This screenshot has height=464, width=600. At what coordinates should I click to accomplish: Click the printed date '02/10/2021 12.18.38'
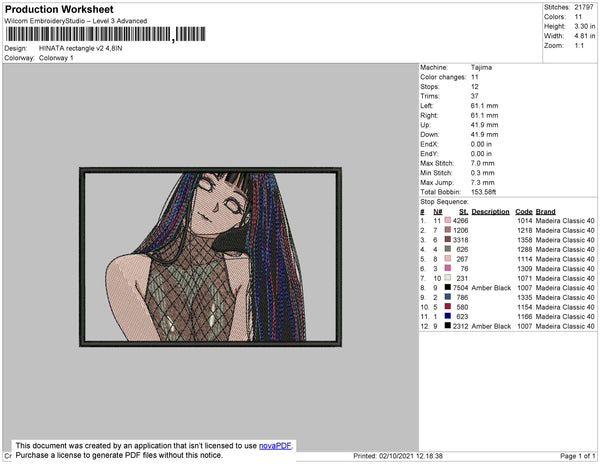pos(411,456)
